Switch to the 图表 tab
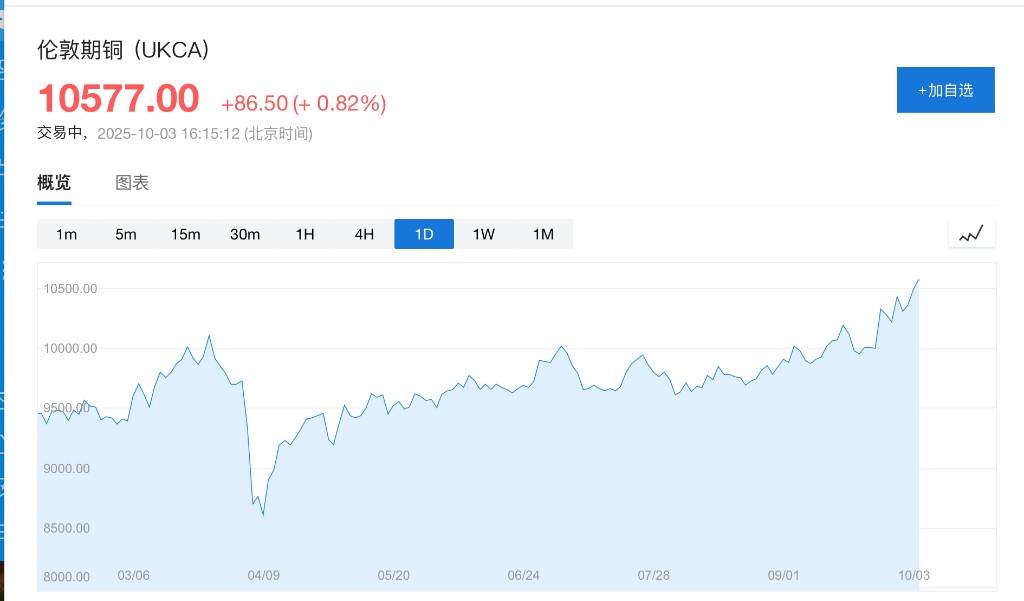This screenshot has width=1024, height=601. click(x=132, y=183)
